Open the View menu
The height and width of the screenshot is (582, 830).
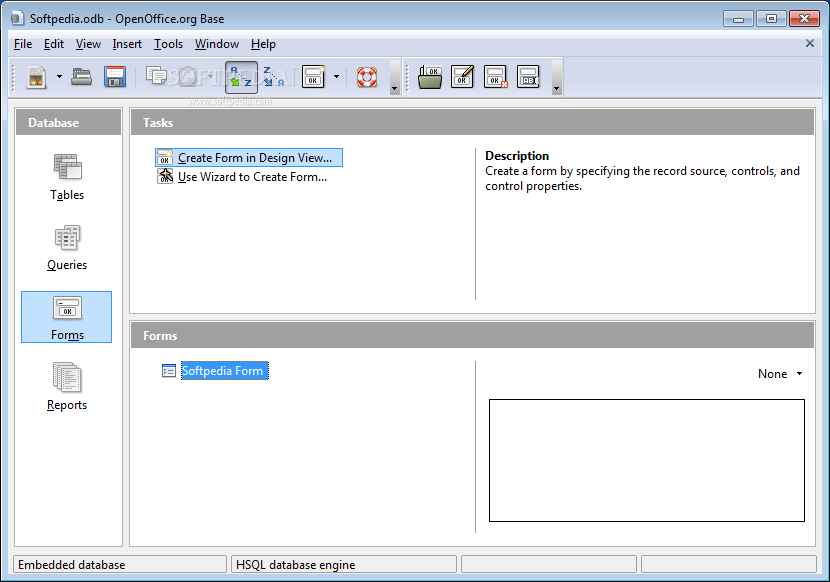(88, 44)
